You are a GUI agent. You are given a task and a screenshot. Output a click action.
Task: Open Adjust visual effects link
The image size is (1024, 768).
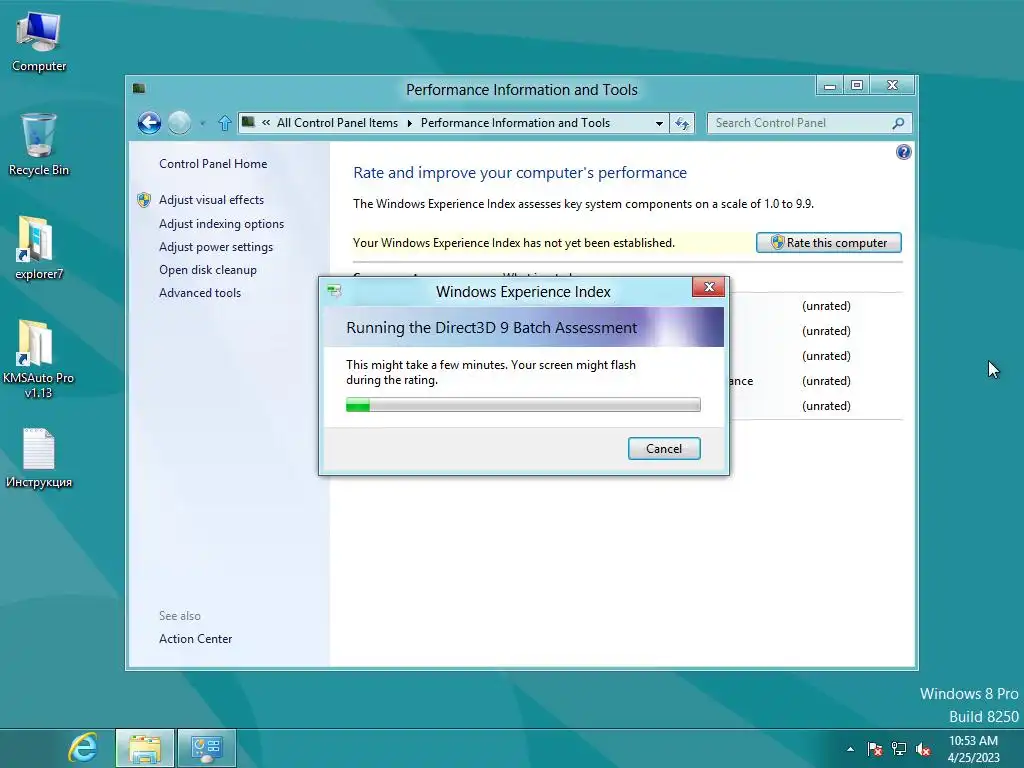(x=211, y=200)
